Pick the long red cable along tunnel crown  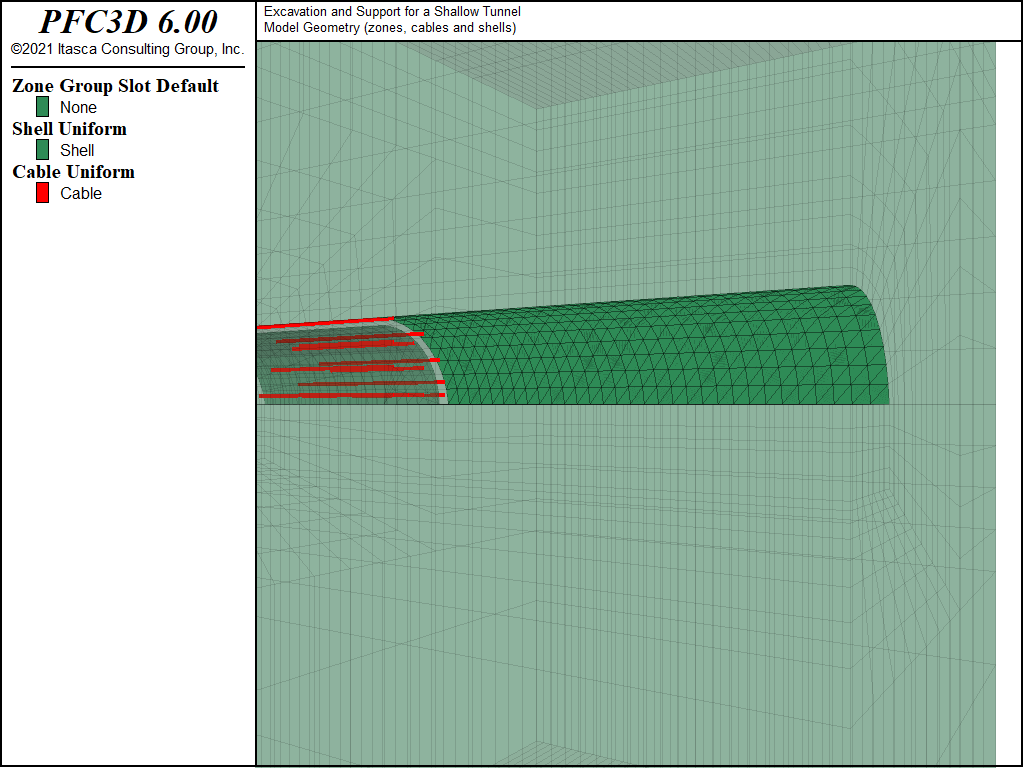(325, 323)
